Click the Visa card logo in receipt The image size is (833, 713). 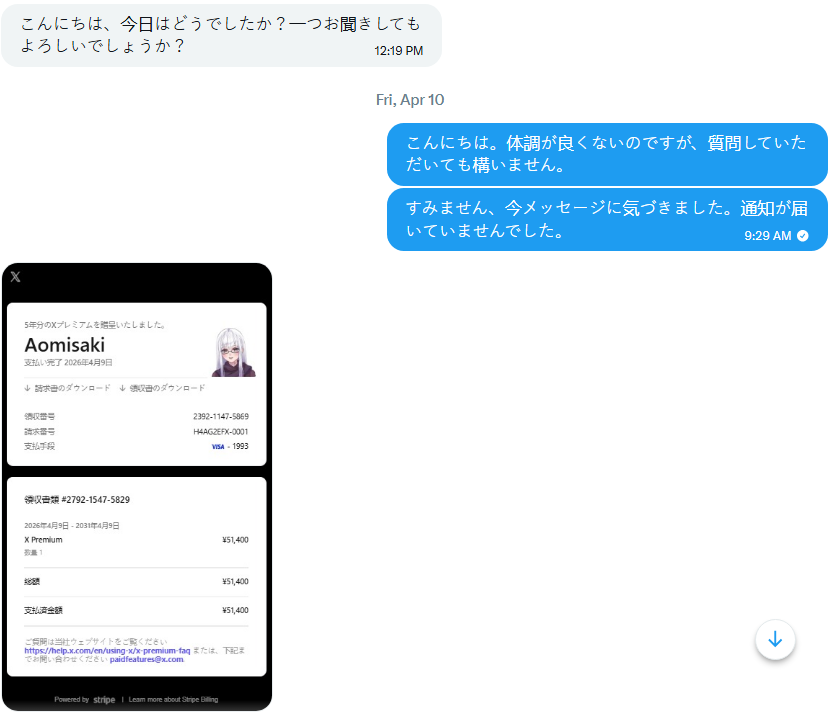[x=218, y=447]
